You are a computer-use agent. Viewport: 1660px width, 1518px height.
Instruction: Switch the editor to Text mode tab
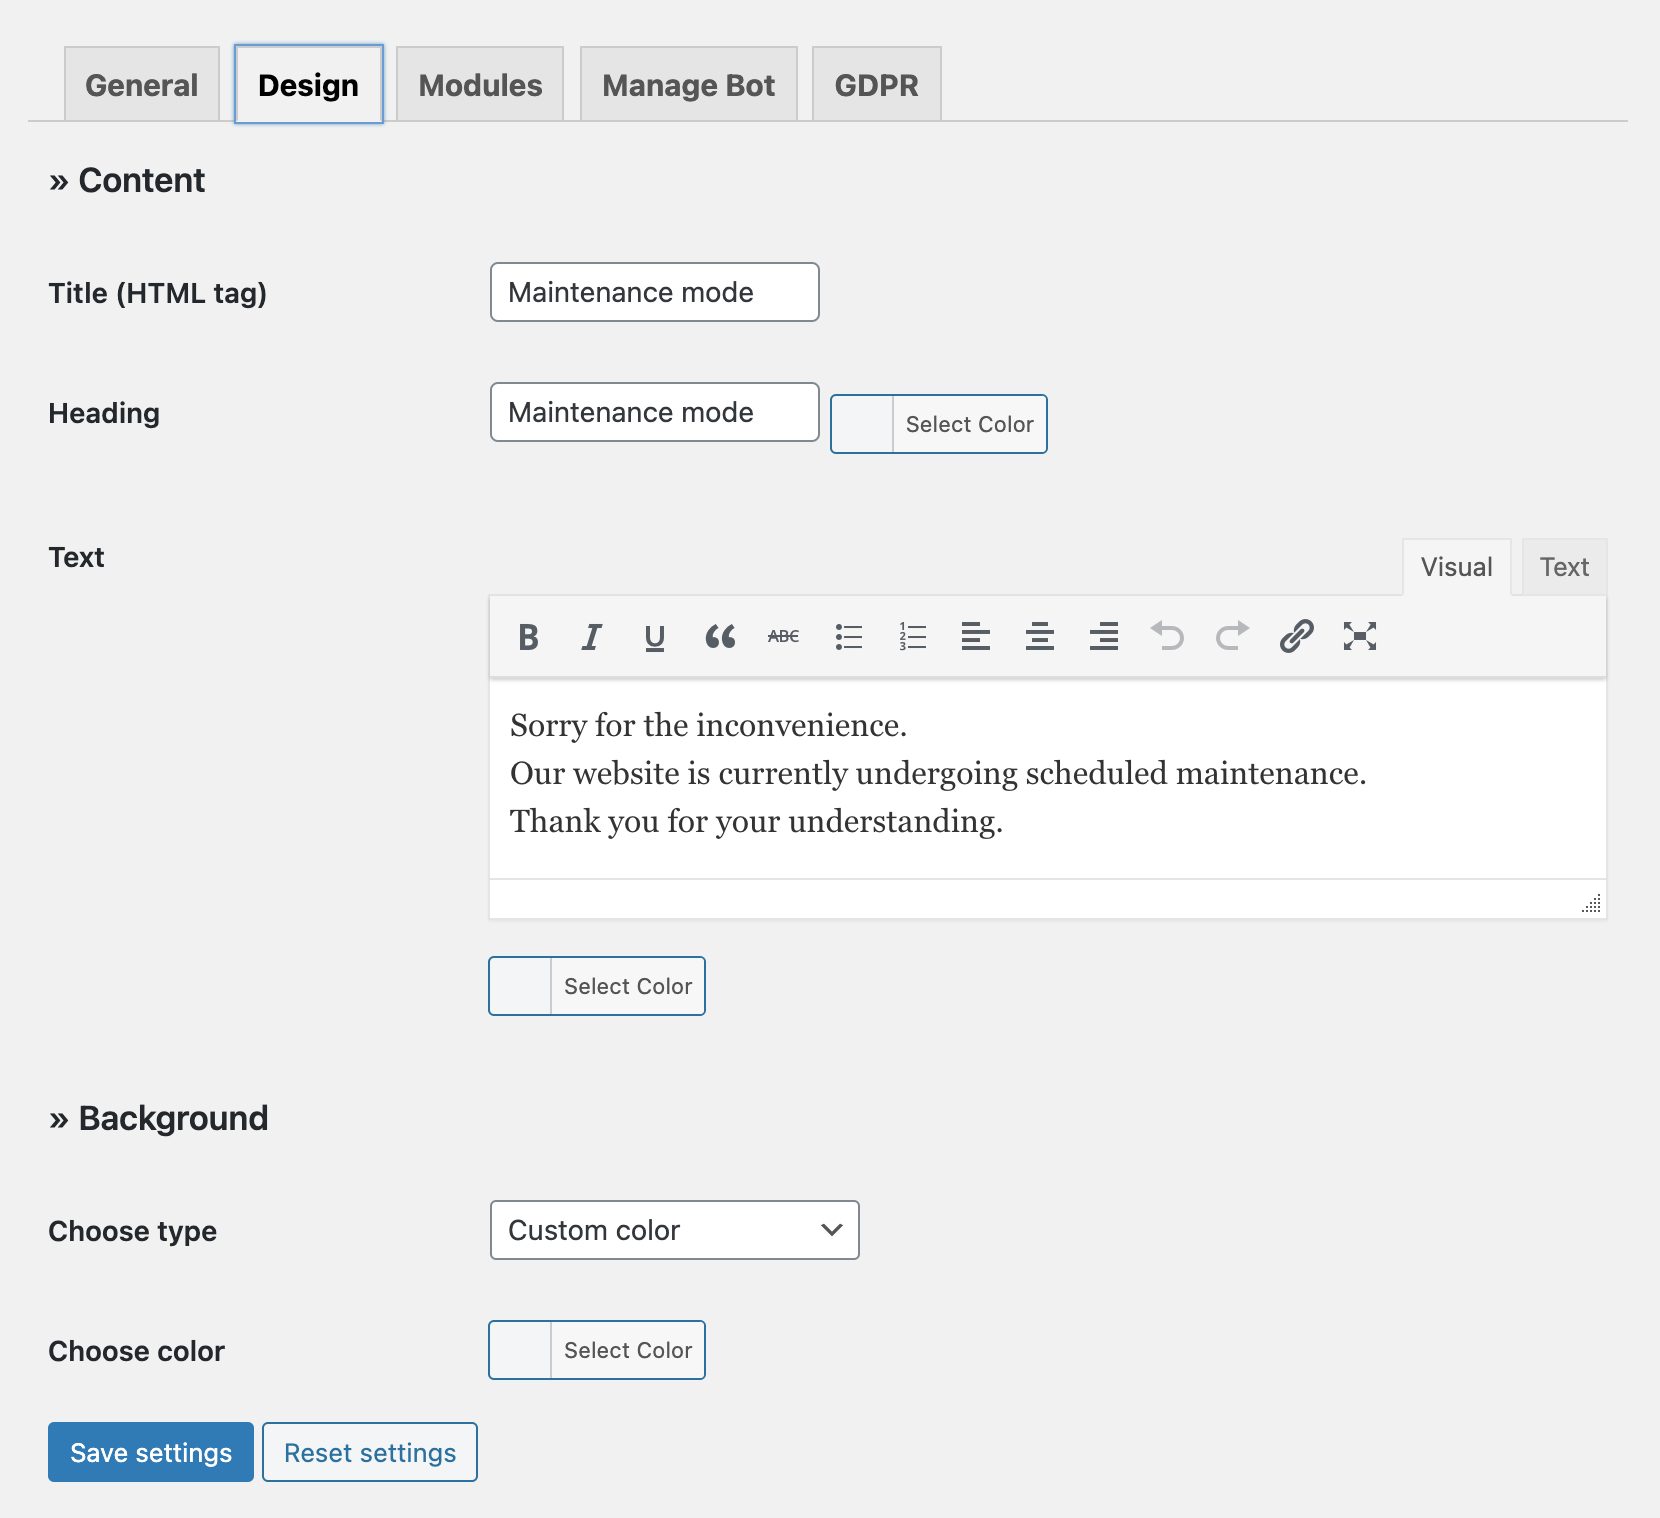coord(1565,567)
